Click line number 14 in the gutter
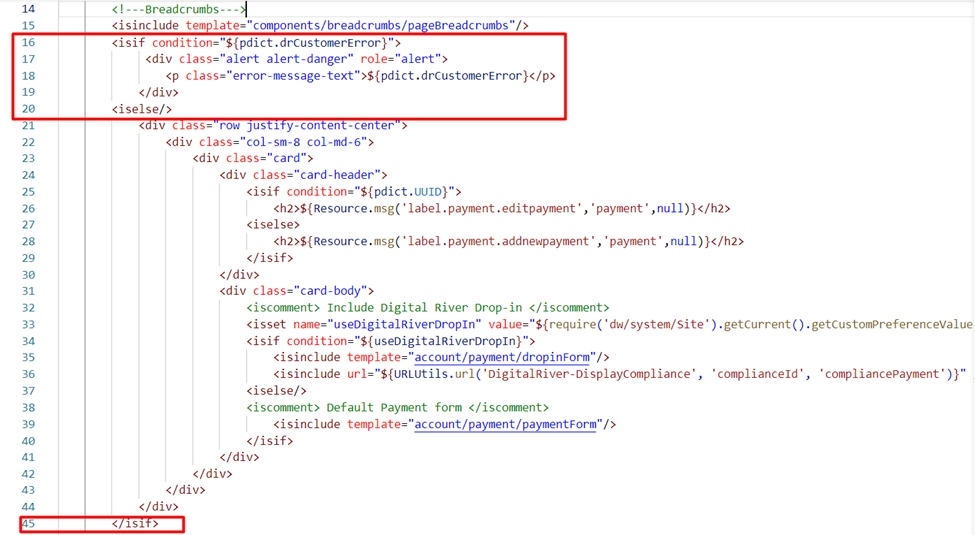This screenshot has height=535, width=975. tap(27, 9)
